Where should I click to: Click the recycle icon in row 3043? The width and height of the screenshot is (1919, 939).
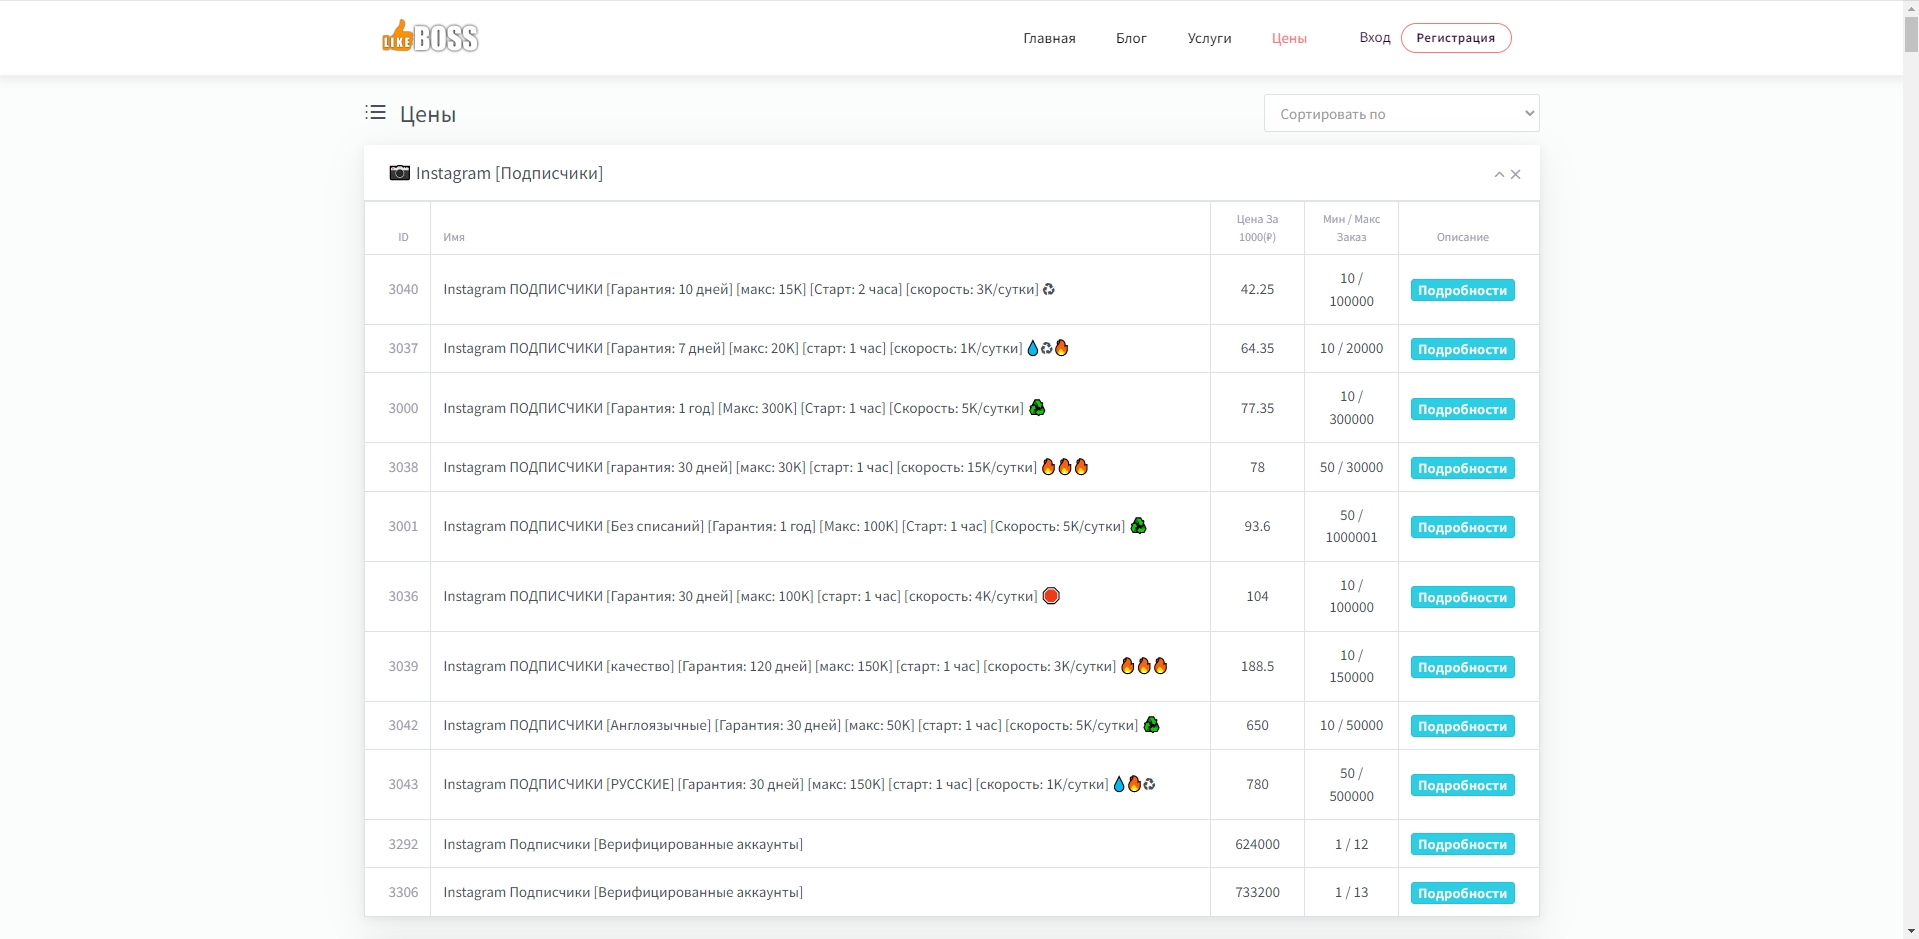1149,784
